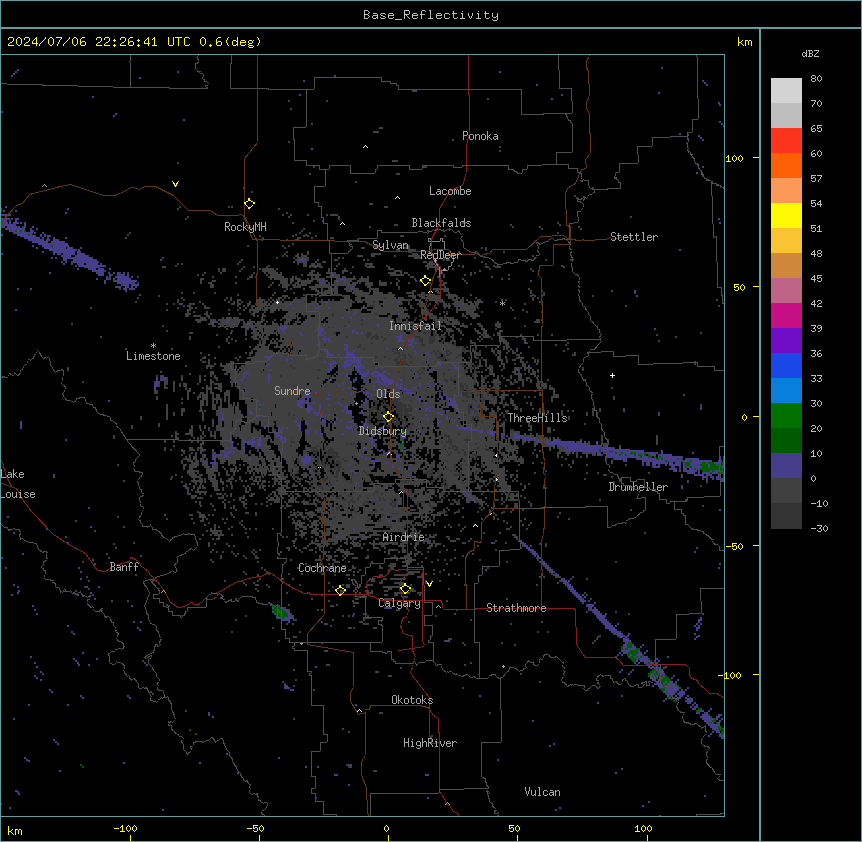862x842 pixels.
Task: Click the yellow diamond marker south of RedDeer
Action: [x=426, y=281]
